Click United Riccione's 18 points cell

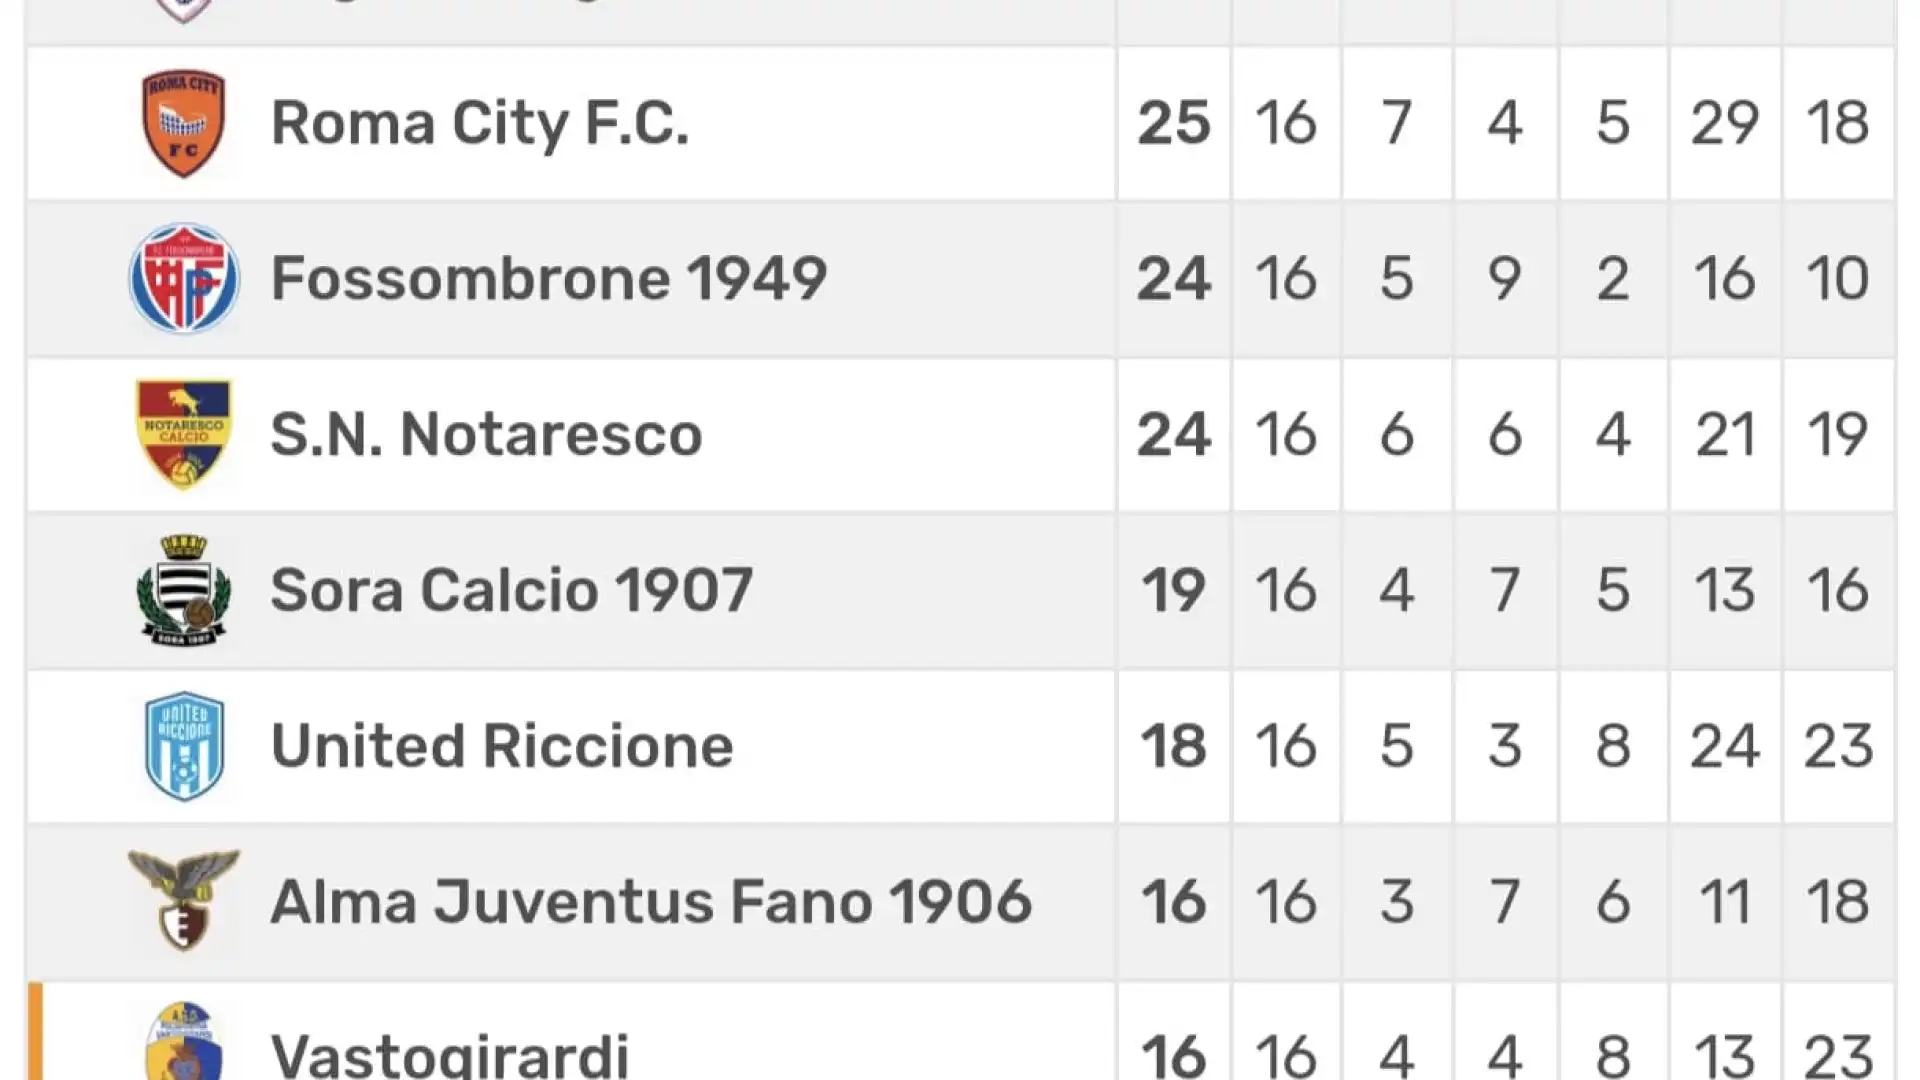click(x=1174, y=746)
